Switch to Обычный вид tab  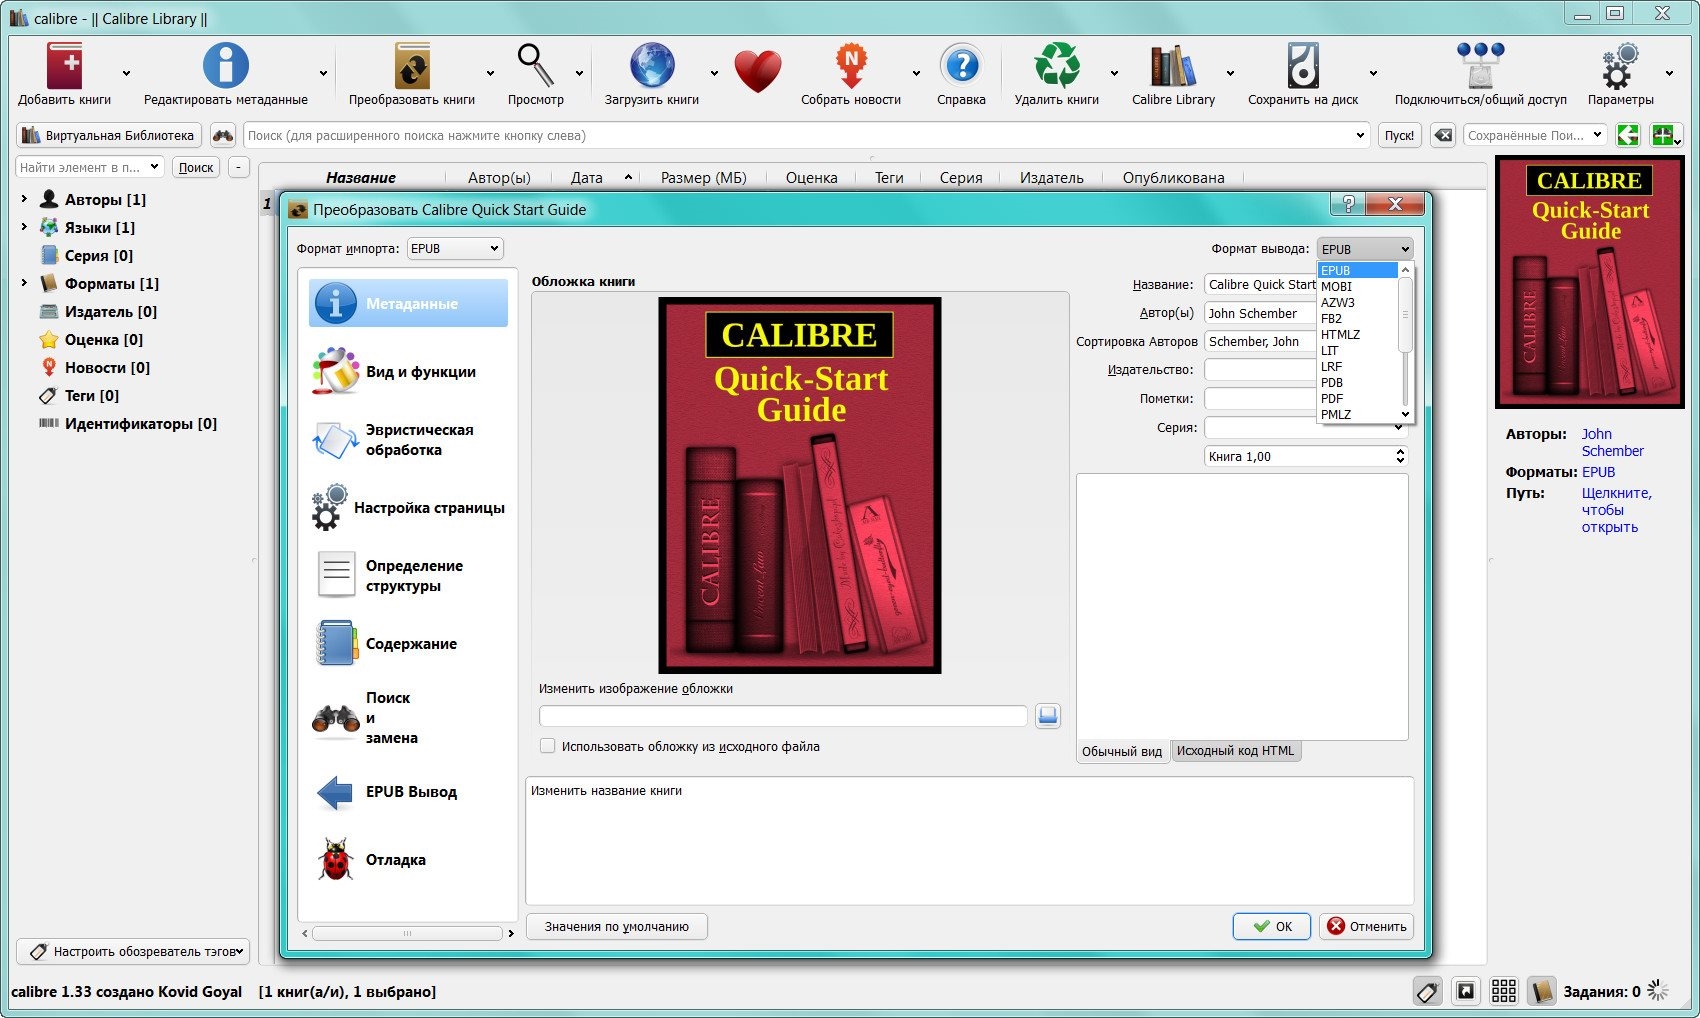tap(1122, 751)
